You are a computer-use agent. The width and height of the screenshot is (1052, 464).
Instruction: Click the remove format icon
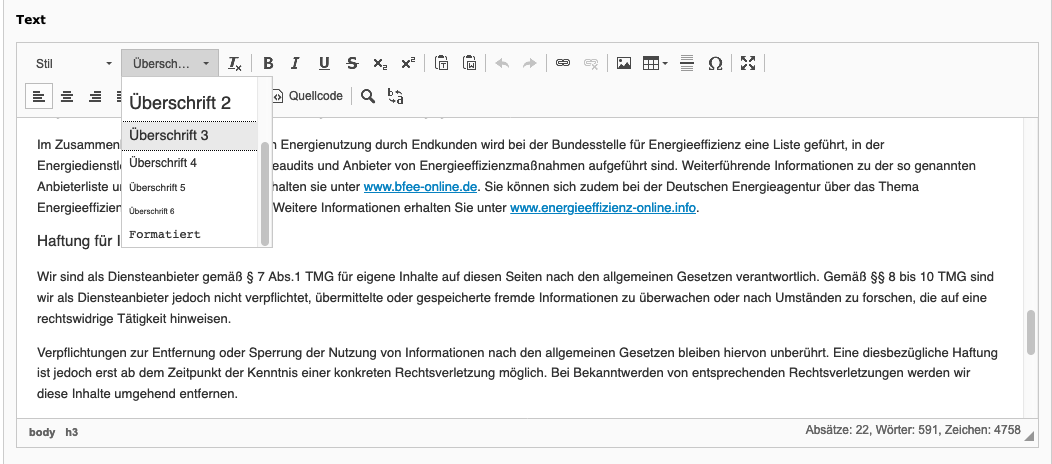pos(235,63)
